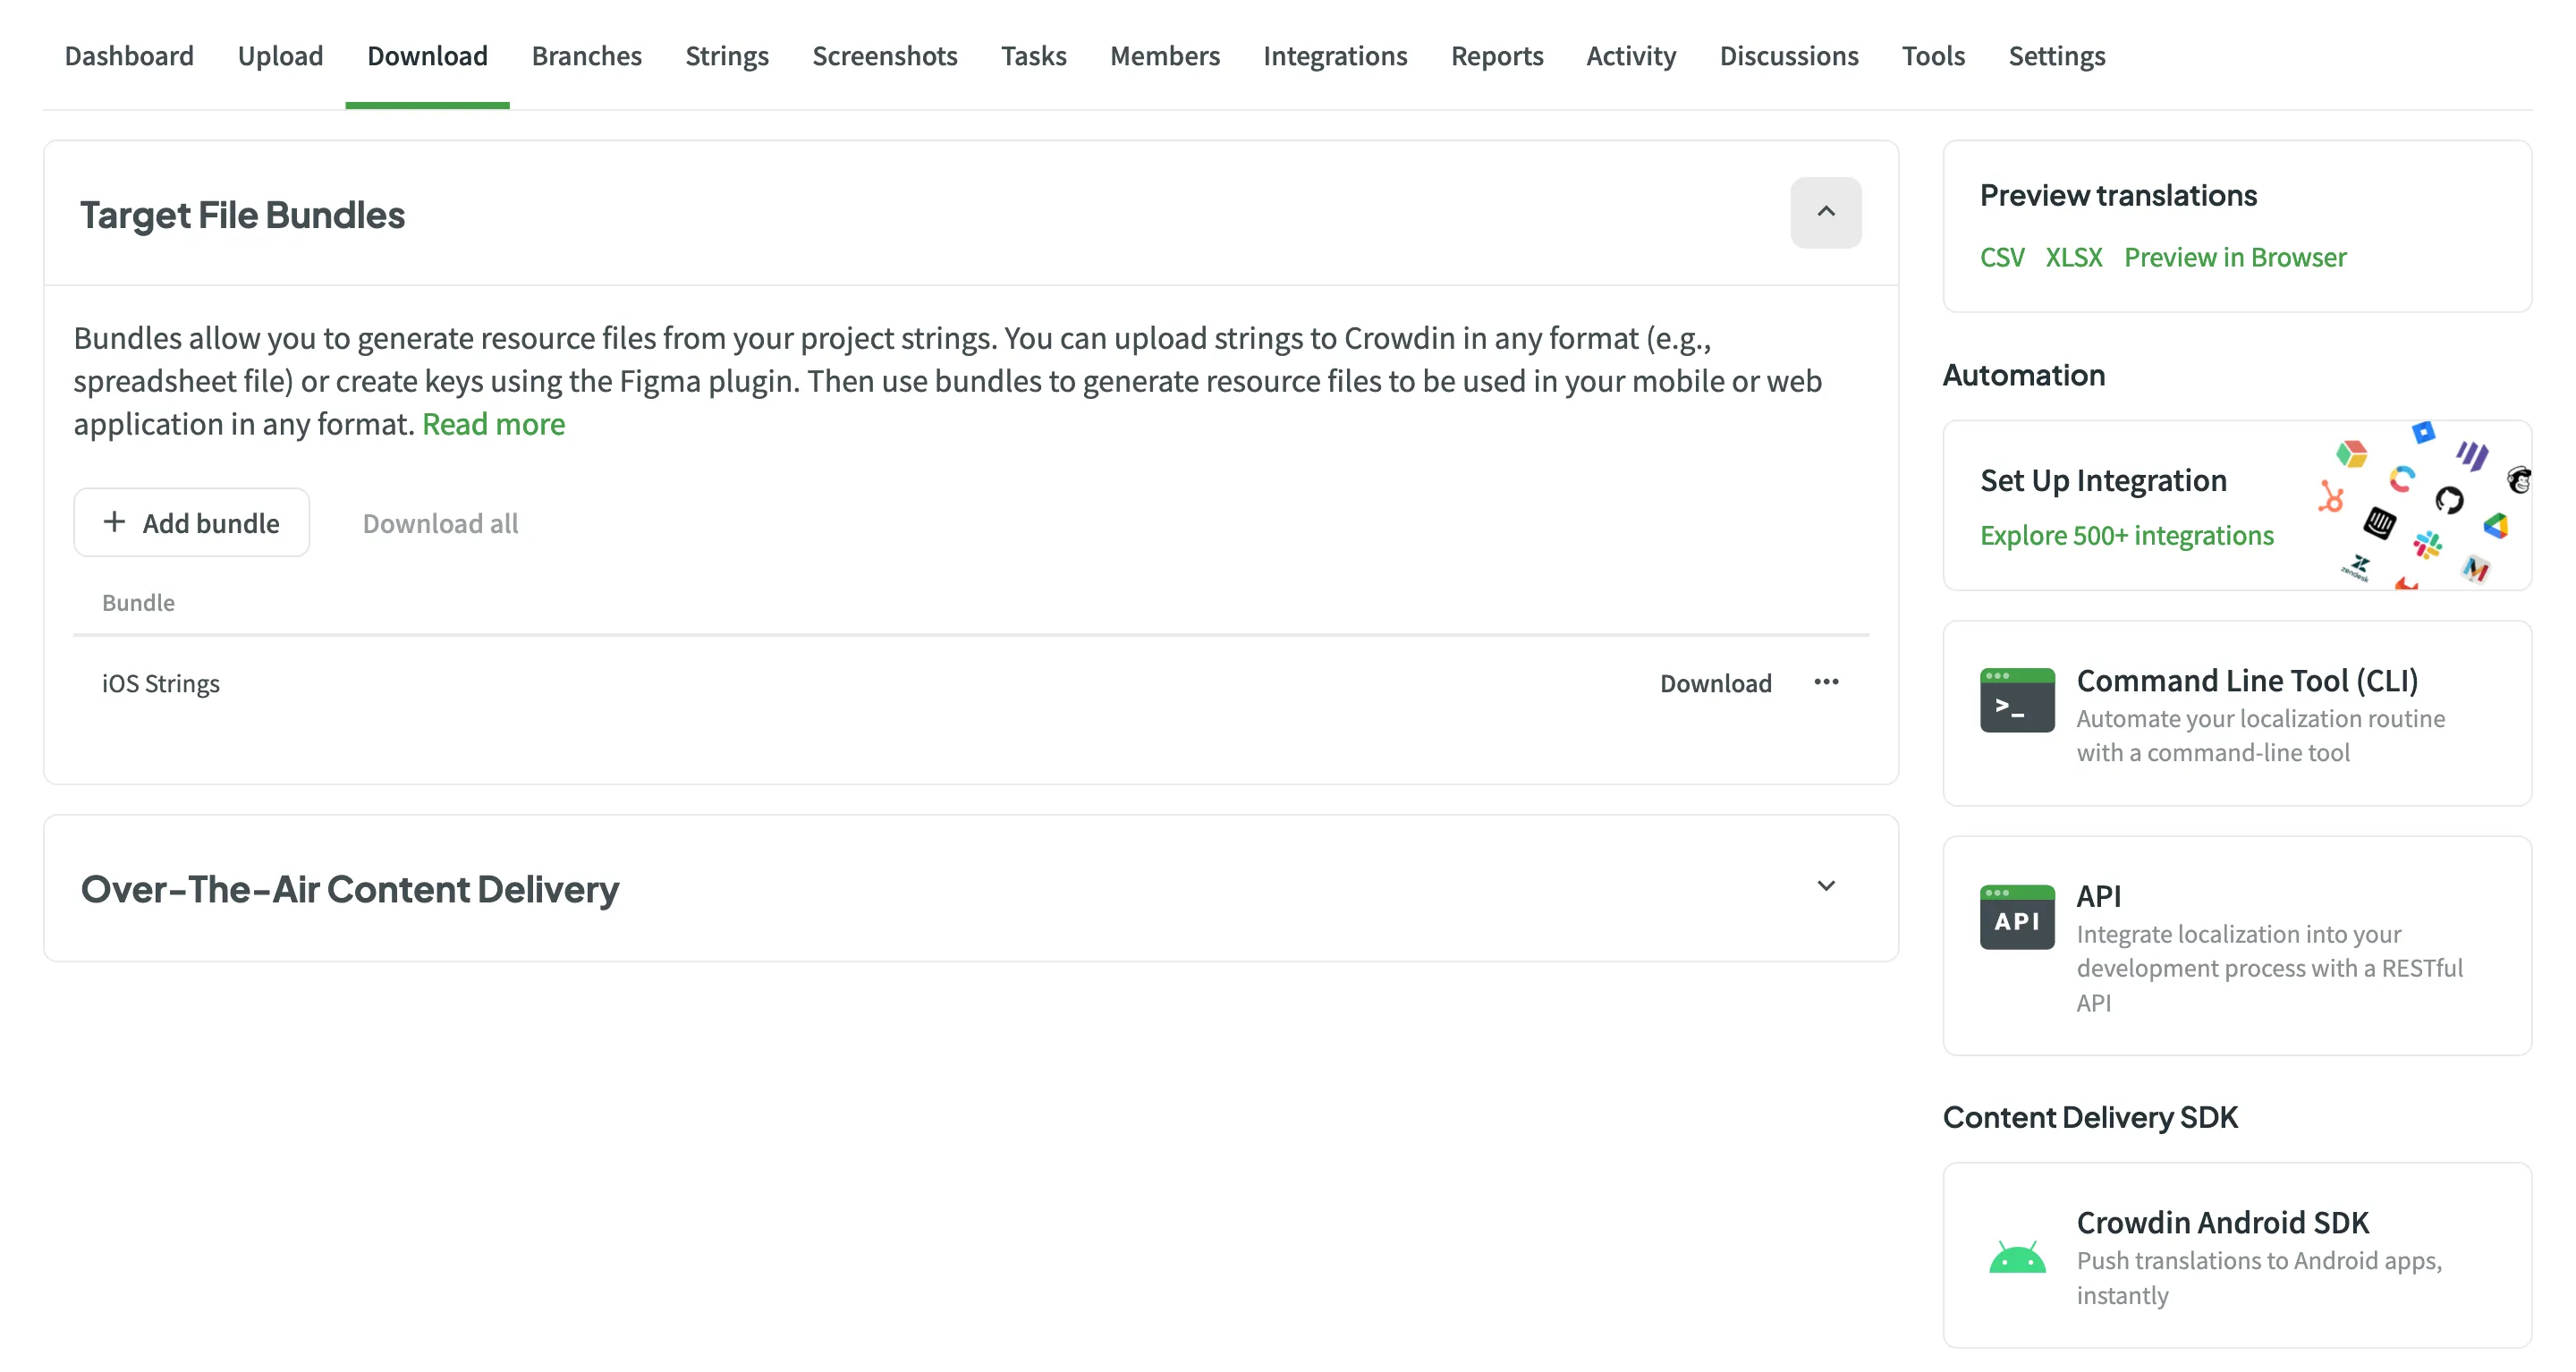Download the iOS Strings bundle

click(x=1715, y=683)
